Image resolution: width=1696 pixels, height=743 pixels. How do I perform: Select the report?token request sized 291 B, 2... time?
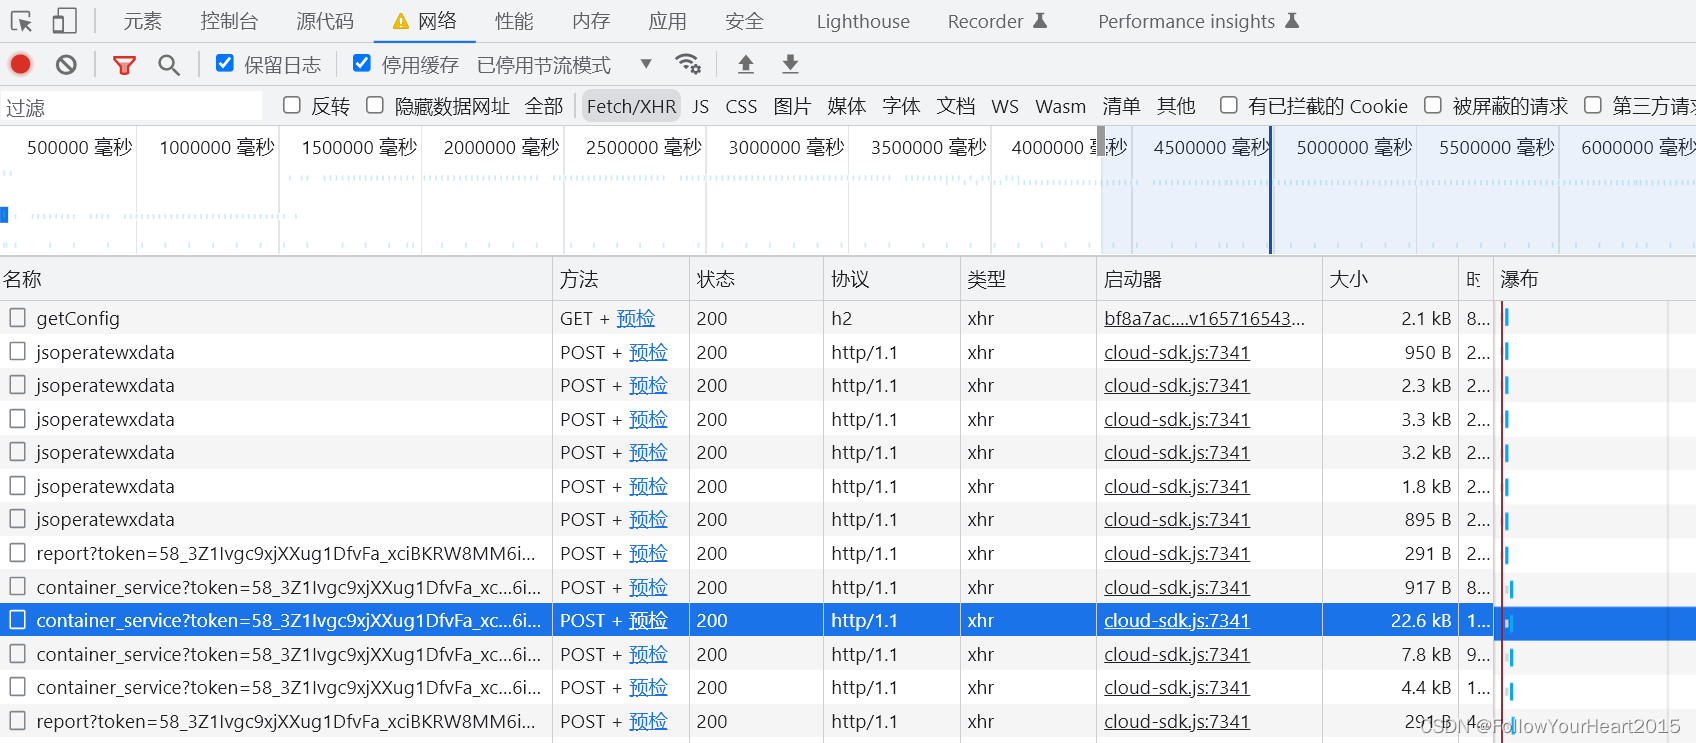point(285,553)
